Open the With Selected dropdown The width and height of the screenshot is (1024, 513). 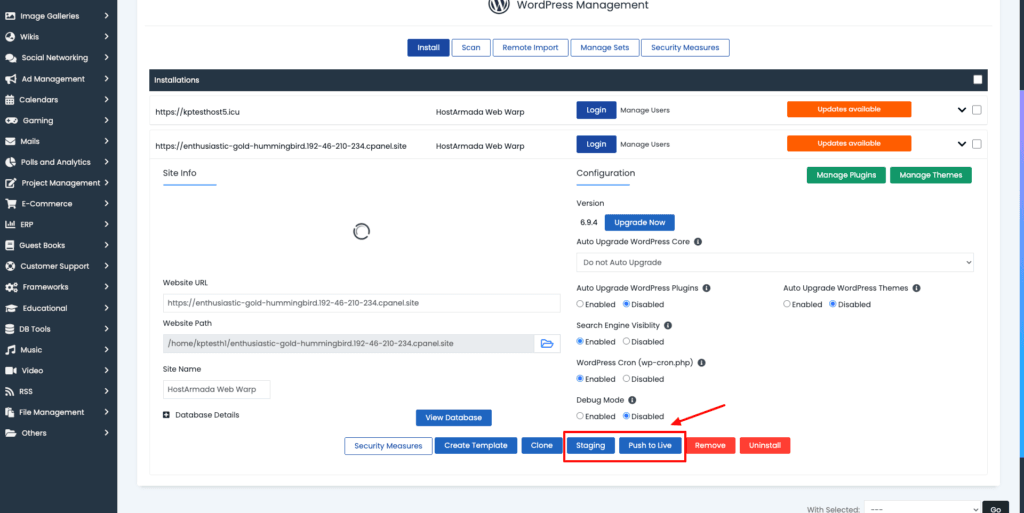922,509
